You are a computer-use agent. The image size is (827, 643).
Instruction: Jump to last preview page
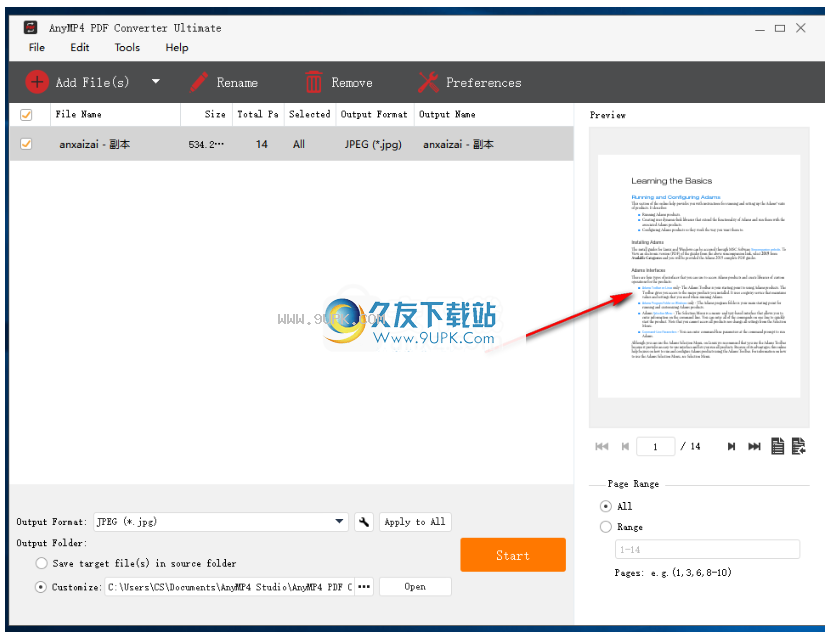[x=755, y=446]
